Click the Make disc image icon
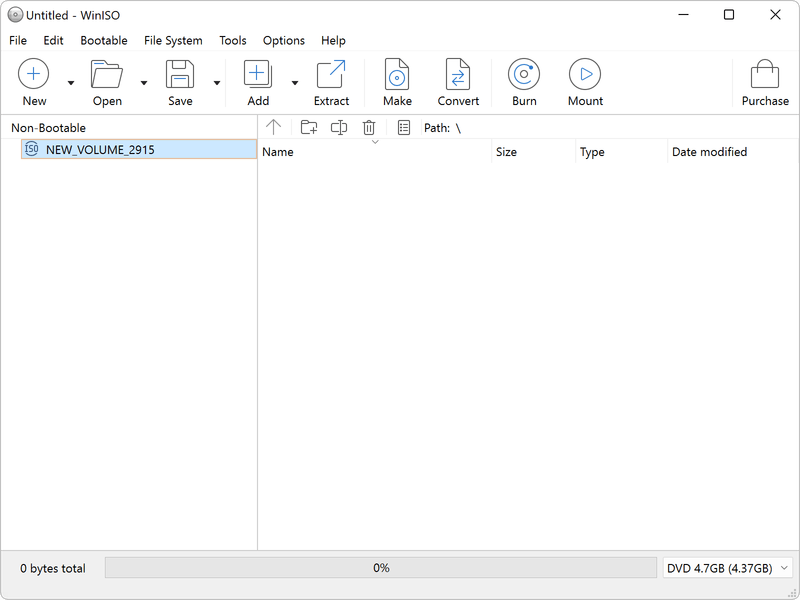The height and width of the screenshot is (600, 800). pyautogui.click(x=397, y=75)
